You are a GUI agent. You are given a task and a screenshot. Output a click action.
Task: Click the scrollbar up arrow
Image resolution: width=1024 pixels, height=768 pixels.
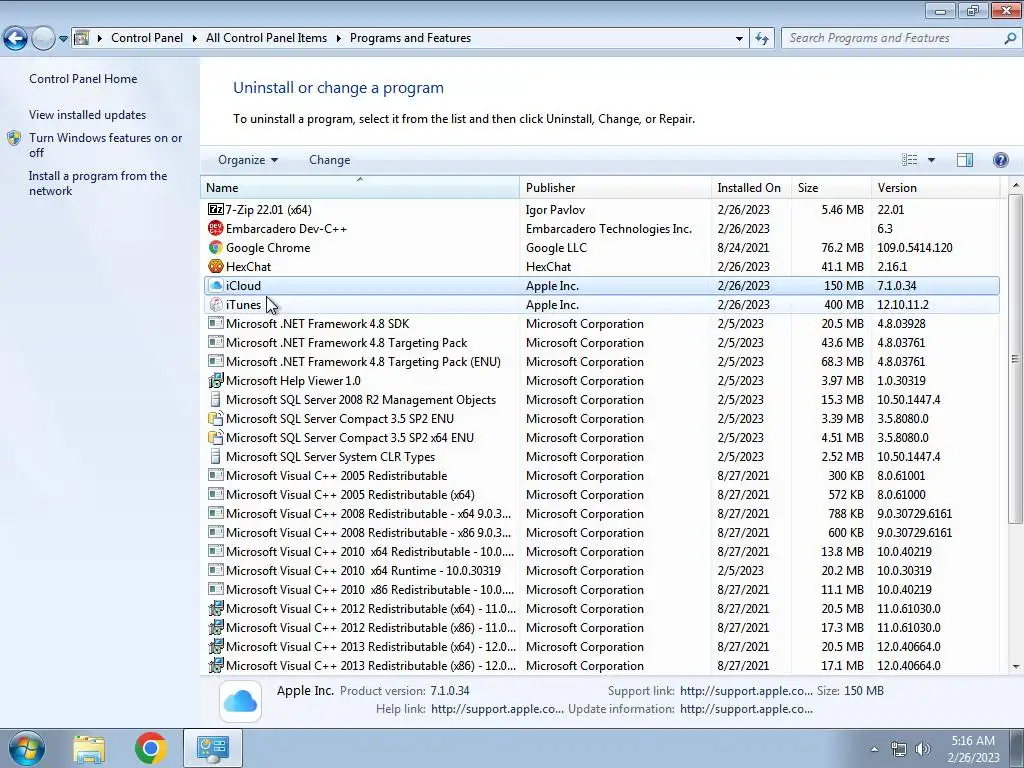1015,186
